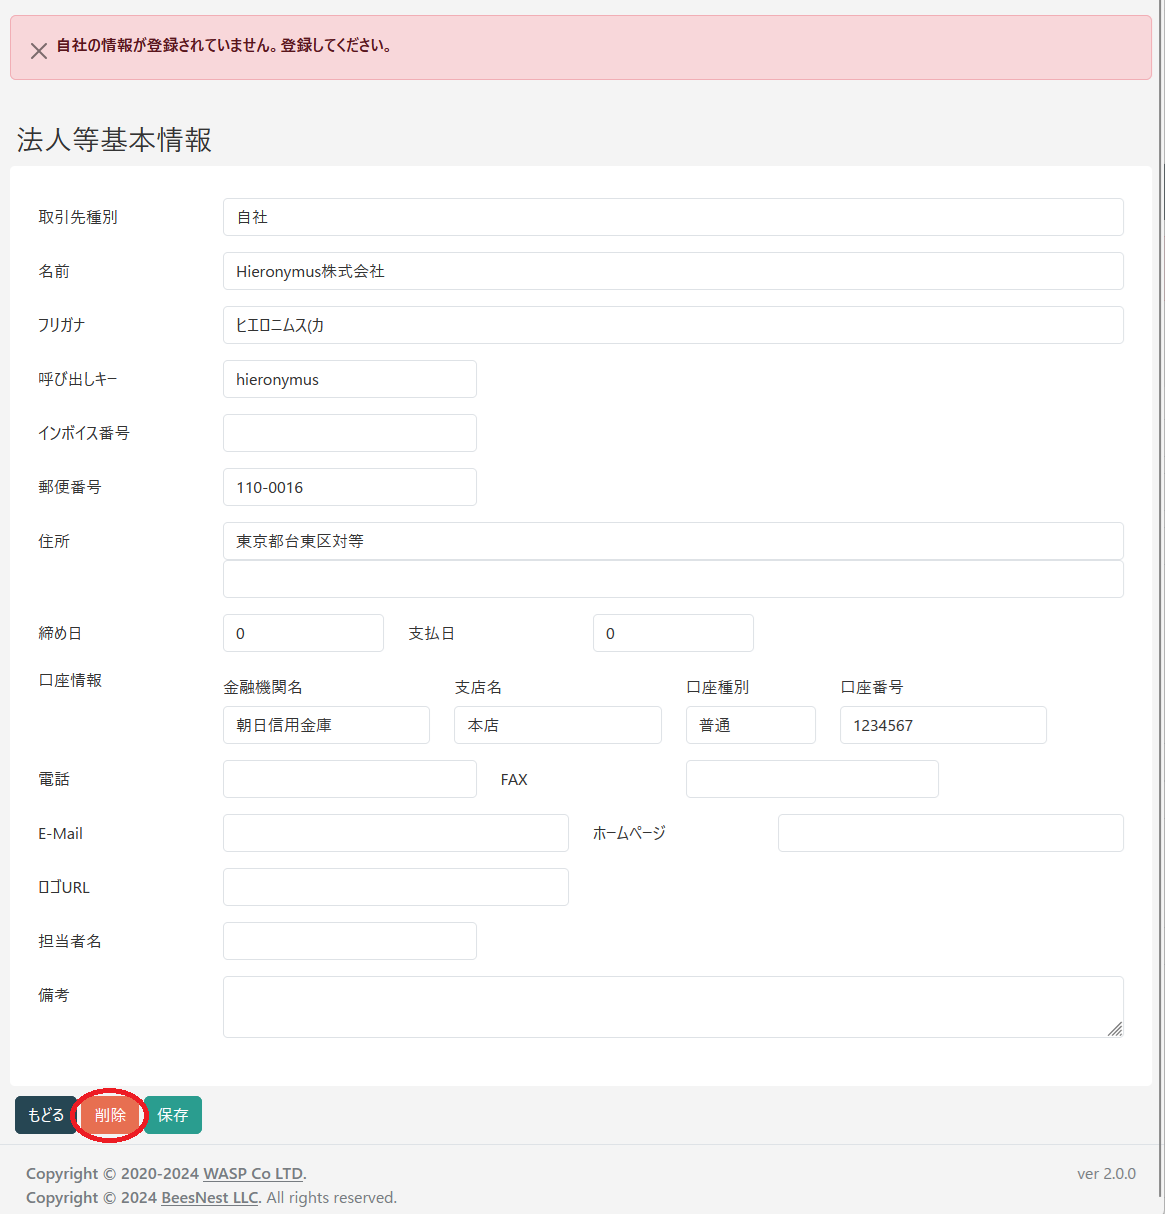
Task: Click the 郵便番号 postal code field
Action: [349, 487]
